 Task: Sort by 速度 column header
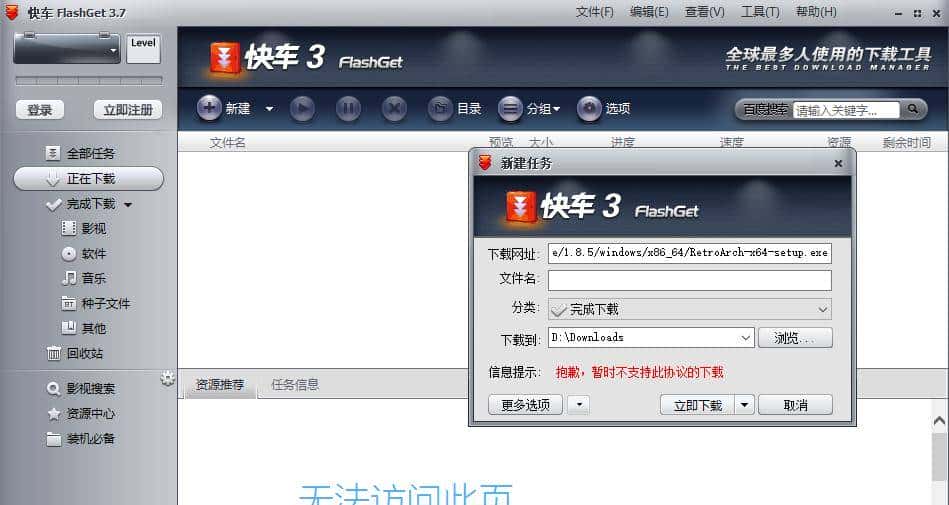pyautogui.click(x=731, y=143)
